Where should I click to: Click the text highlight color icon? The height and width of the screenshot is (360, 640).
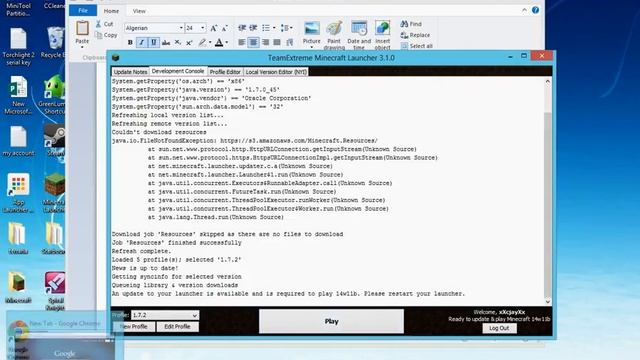click(x=202, y=42)
